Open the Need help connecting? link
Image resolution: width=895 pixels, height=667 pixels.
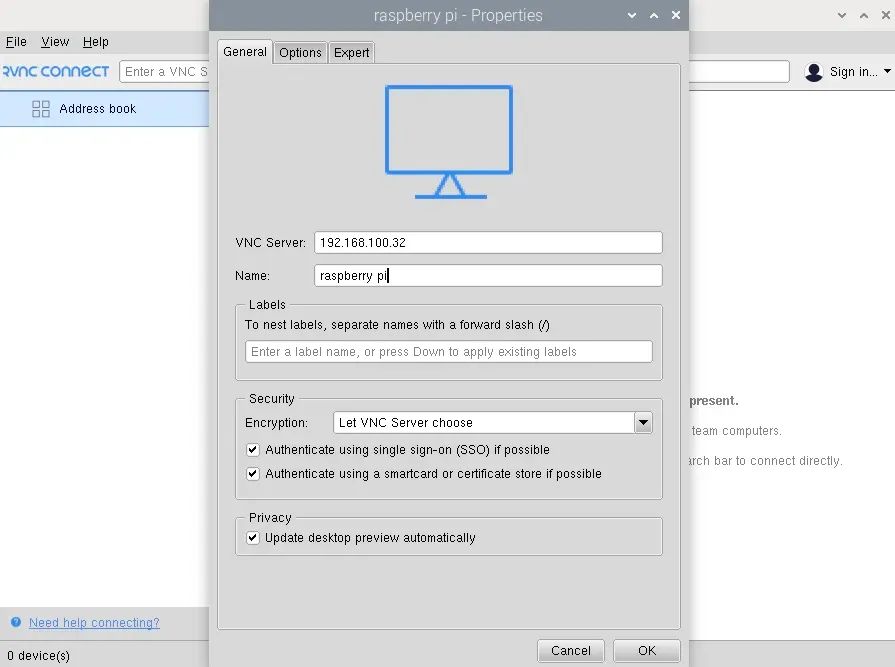[94, 622]
